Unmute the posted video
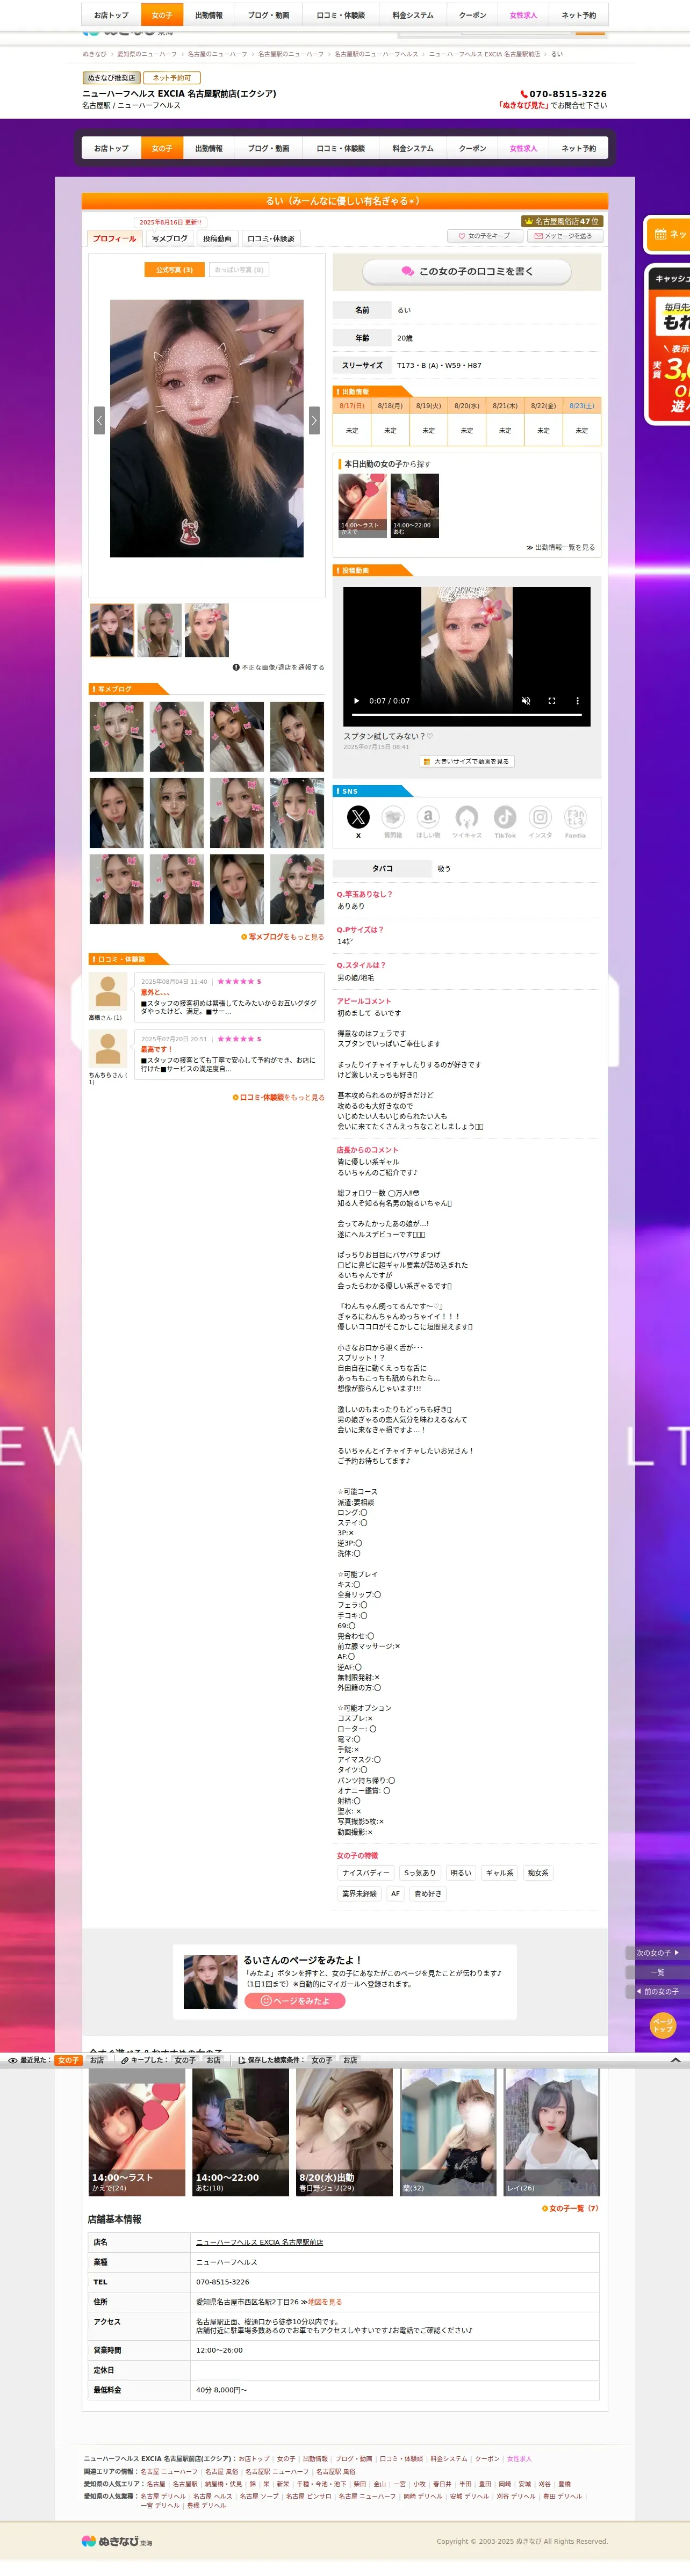The width and height of the screenshot is (690, 2576). tap(526, 701)
